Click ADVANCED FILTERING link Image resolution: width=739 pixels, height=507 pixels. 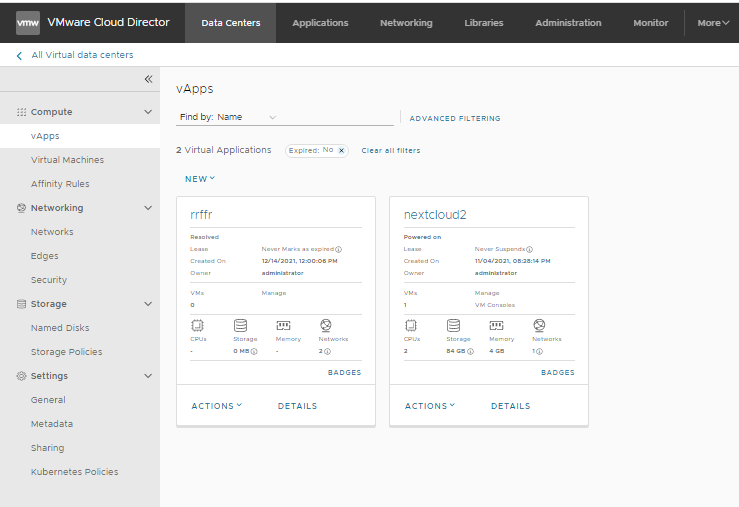pyautogui.click(x=455, y=118)
